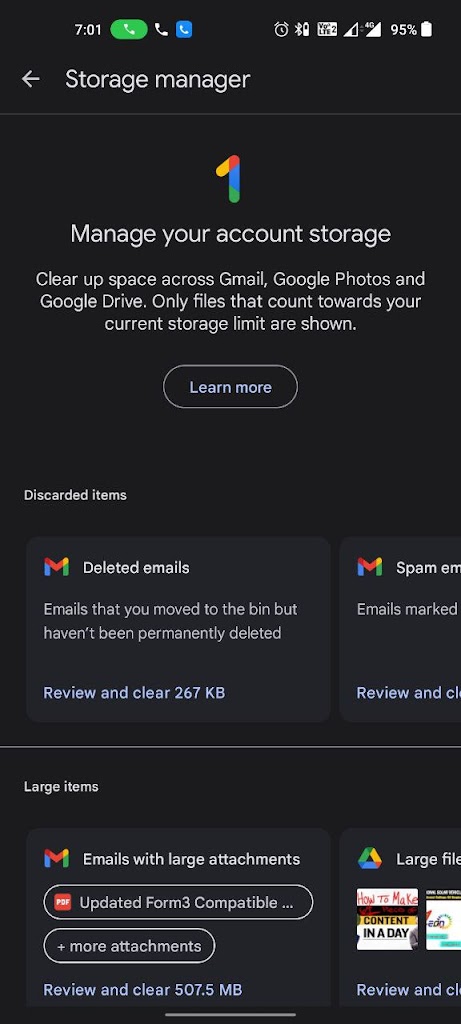This screenshot has height=1024, width=461.
Task: Tap the Google One logo
Action: click(x=230, y=179)
